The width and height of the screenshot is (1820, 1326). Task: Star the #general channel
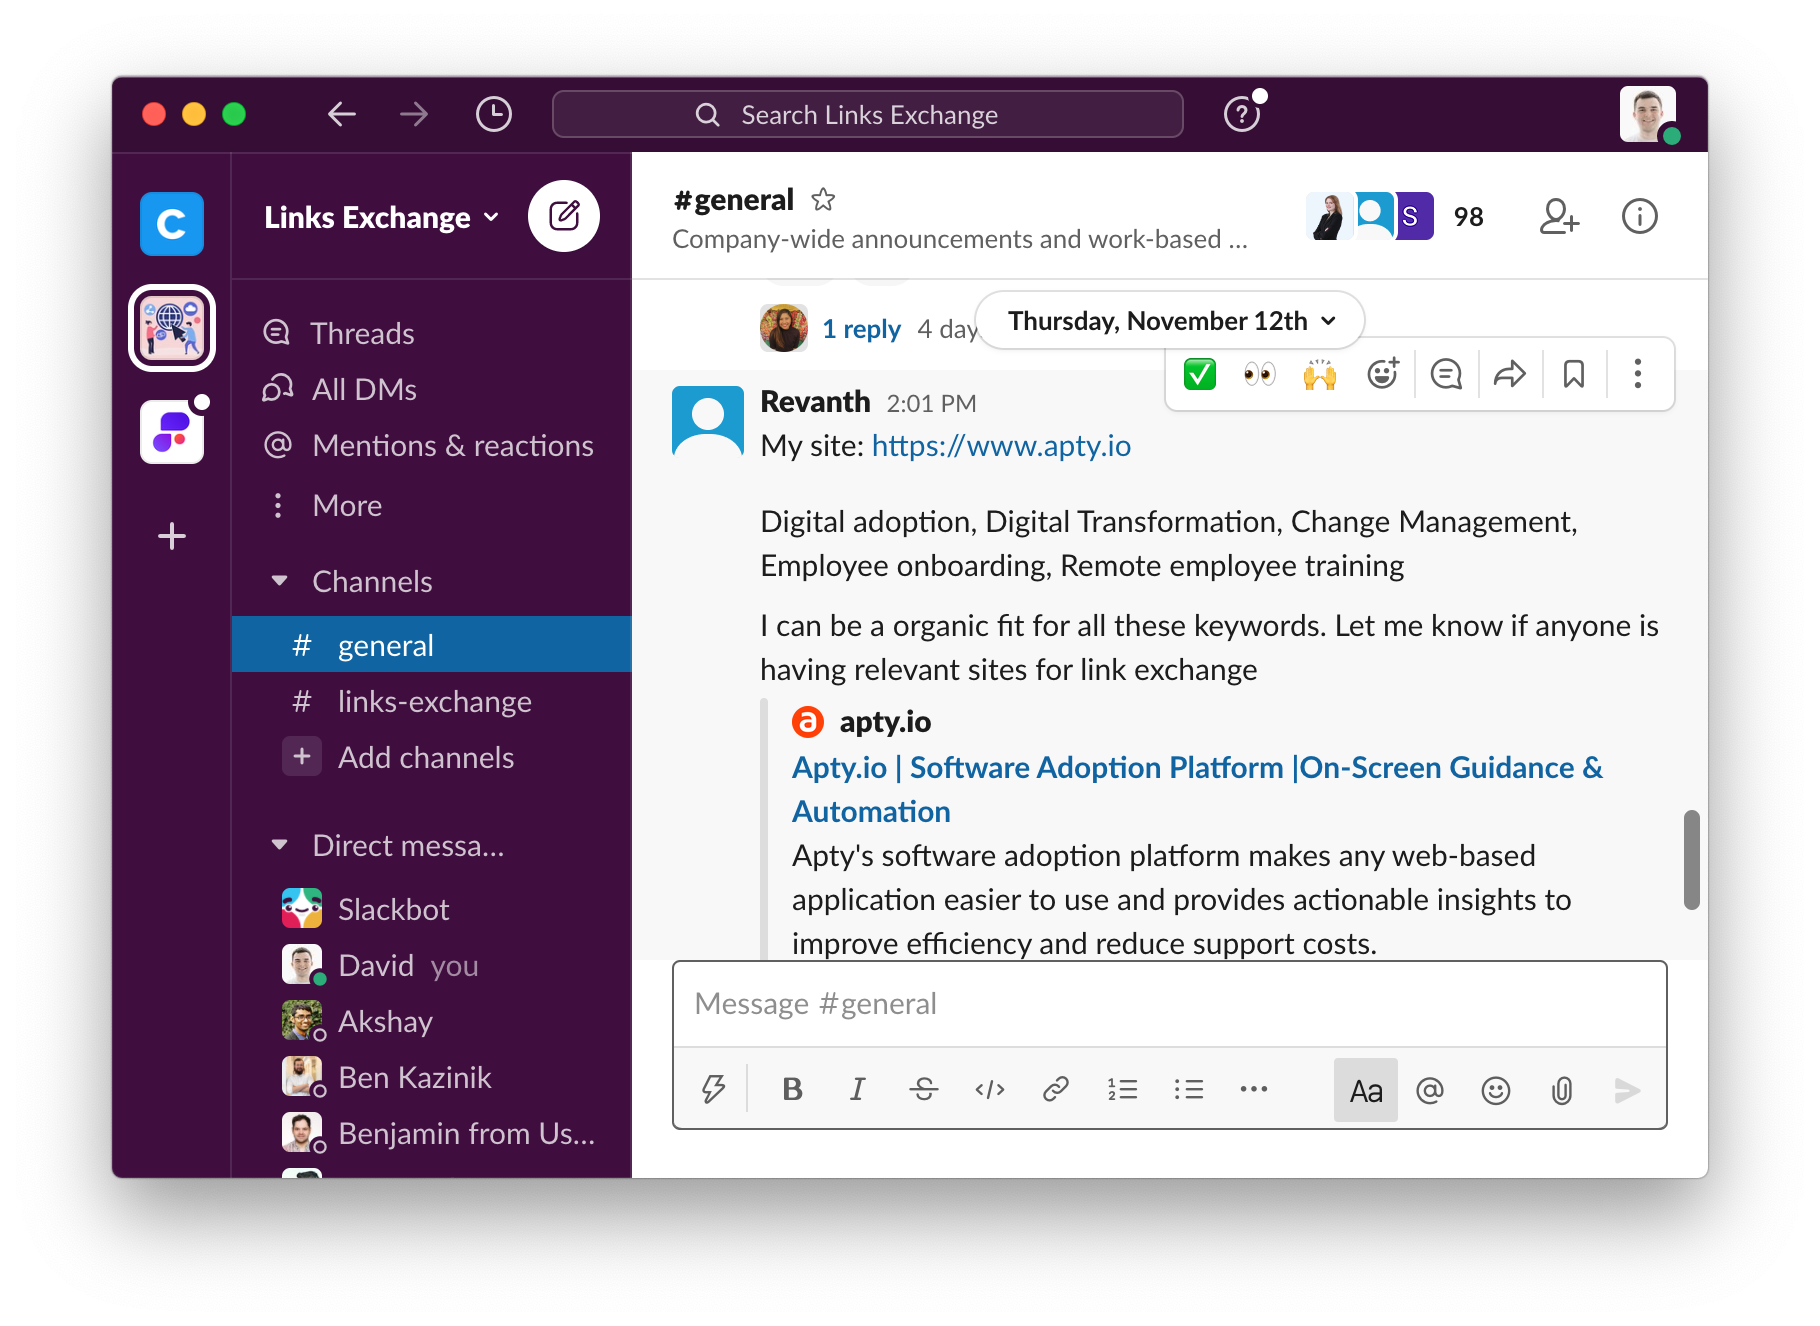823,200
